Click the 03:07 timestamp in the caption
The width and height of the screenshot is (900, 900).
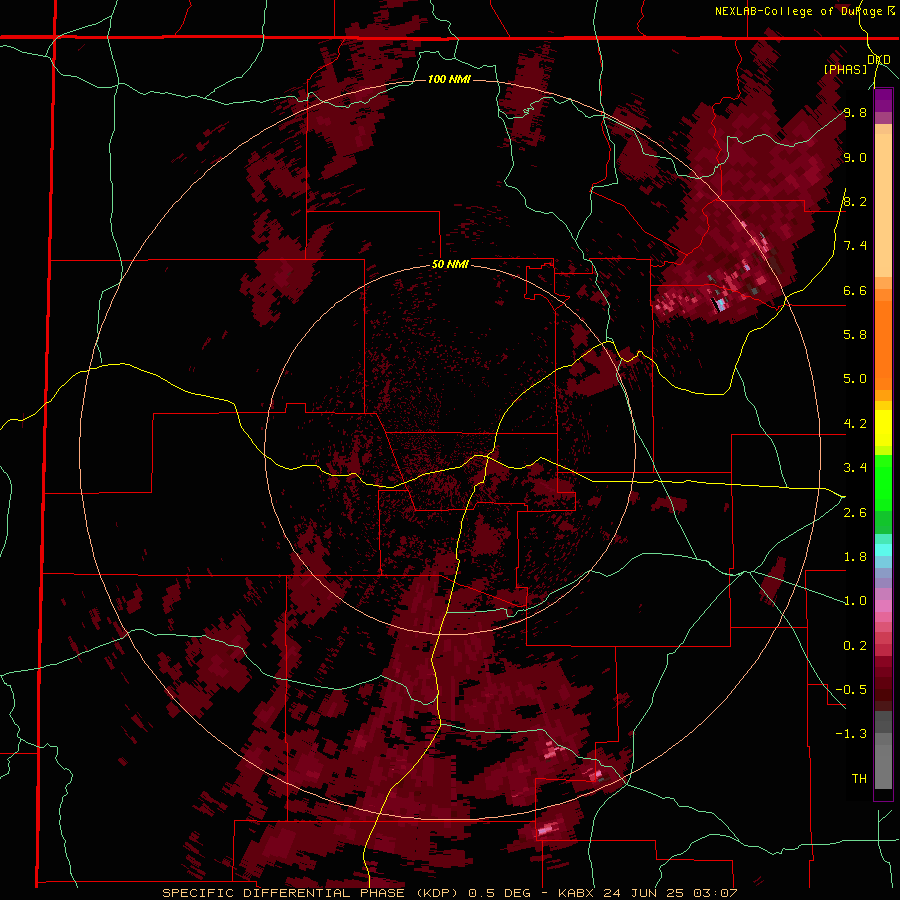(715, 893)
